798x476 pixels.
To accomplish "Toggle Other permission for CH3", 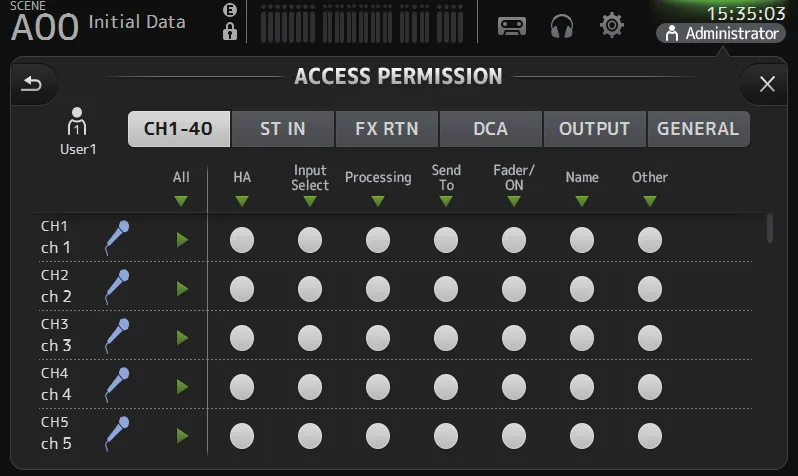I will [650, 338].
